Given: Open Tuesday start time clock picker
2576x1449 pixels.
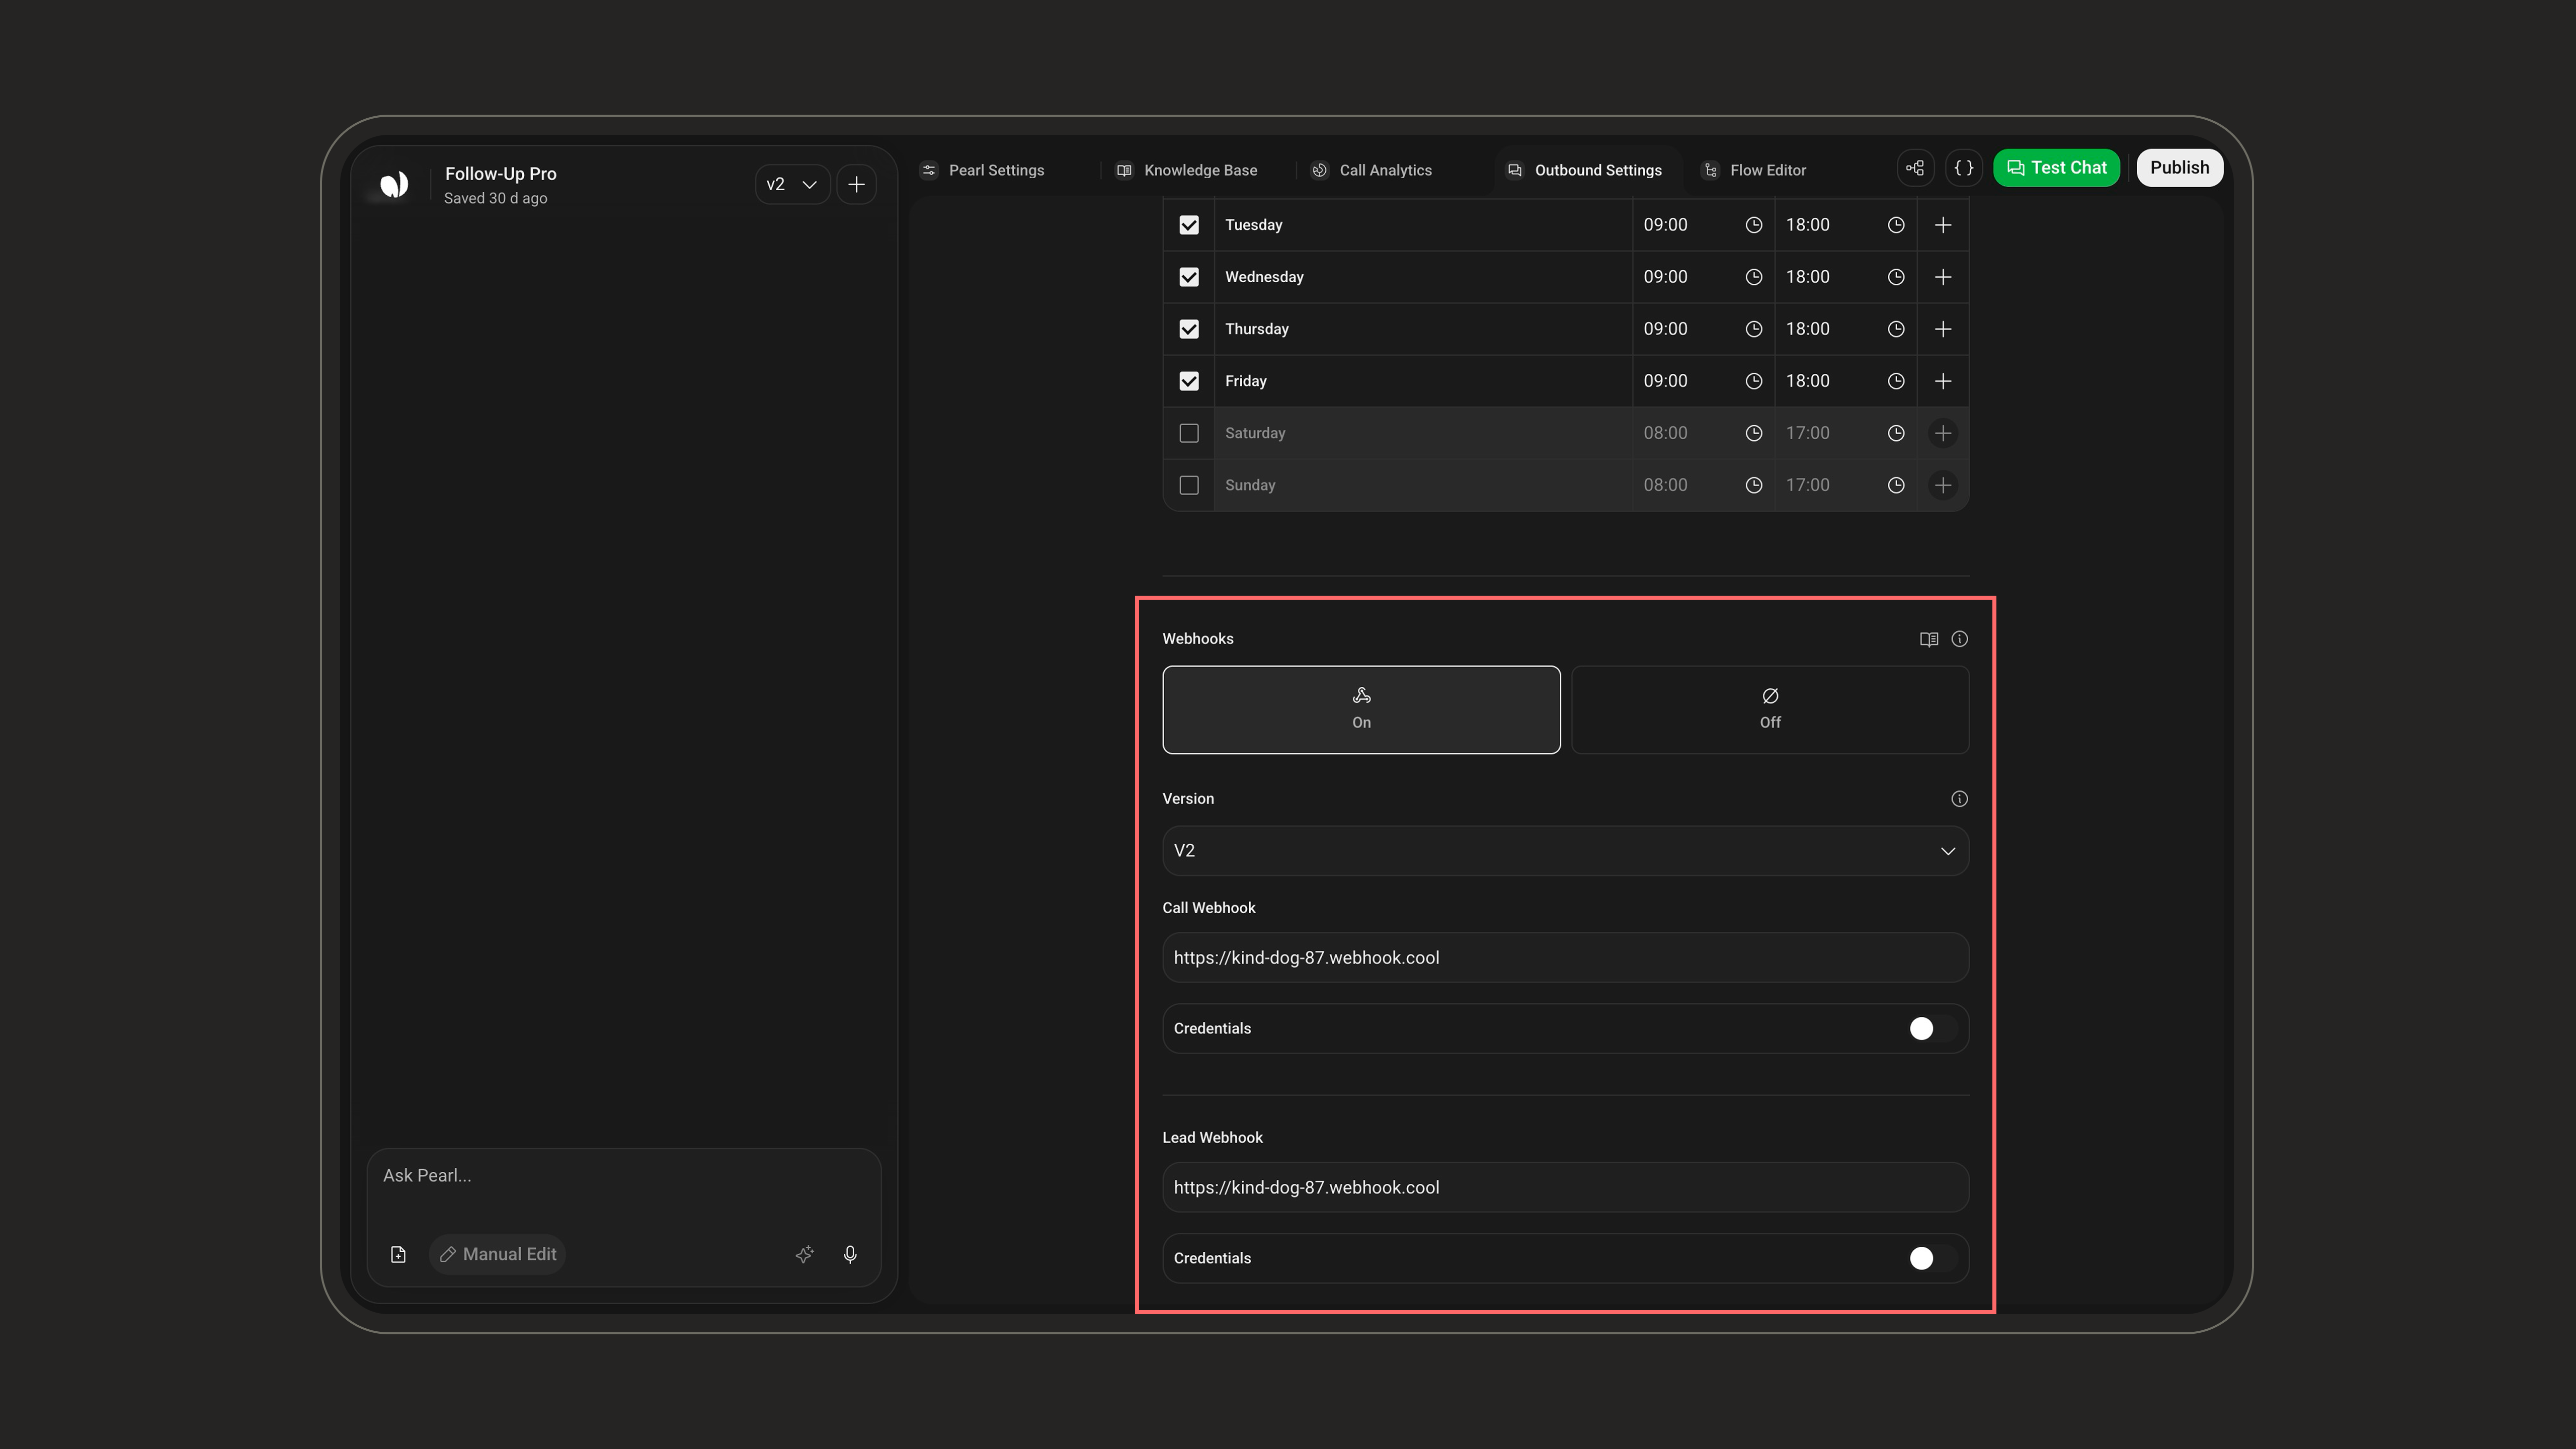Looking at the screenshot, I should 1754,225.
